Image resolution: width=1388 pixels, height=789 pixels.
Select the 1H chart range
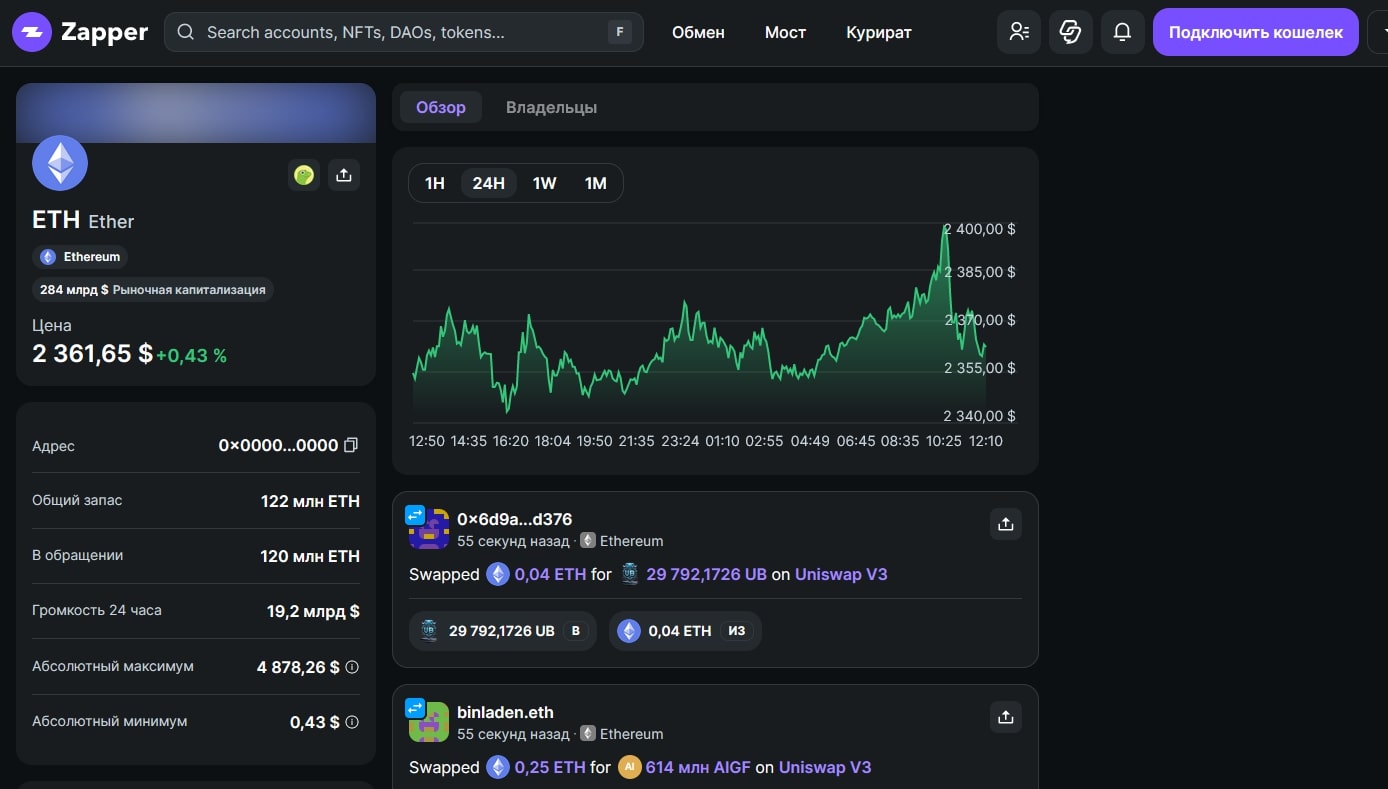(435, 183)
